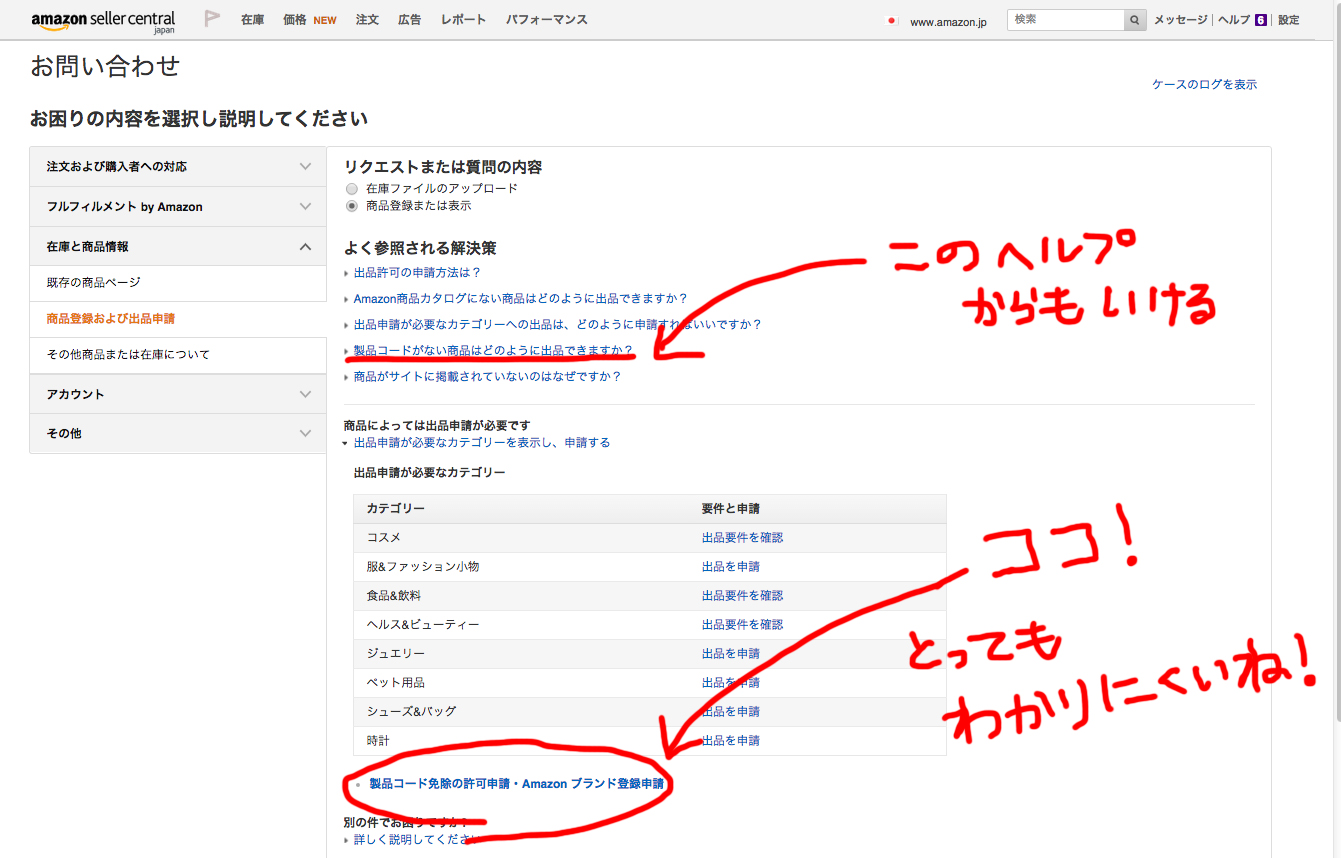This screenshot has width=1341, height=858.
Task: Open the パフォーマンス menu
Action: tap(546, 20)
